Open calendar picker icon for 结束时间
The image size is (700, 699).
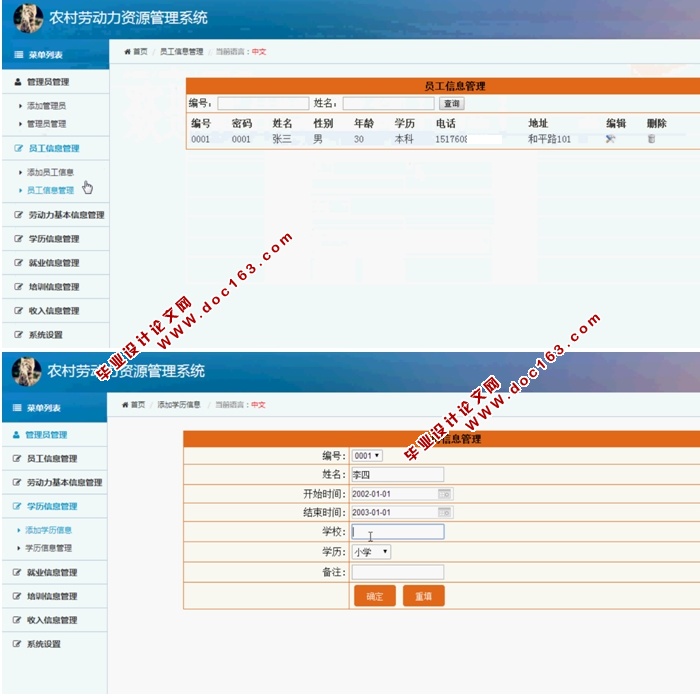(445, 512)
